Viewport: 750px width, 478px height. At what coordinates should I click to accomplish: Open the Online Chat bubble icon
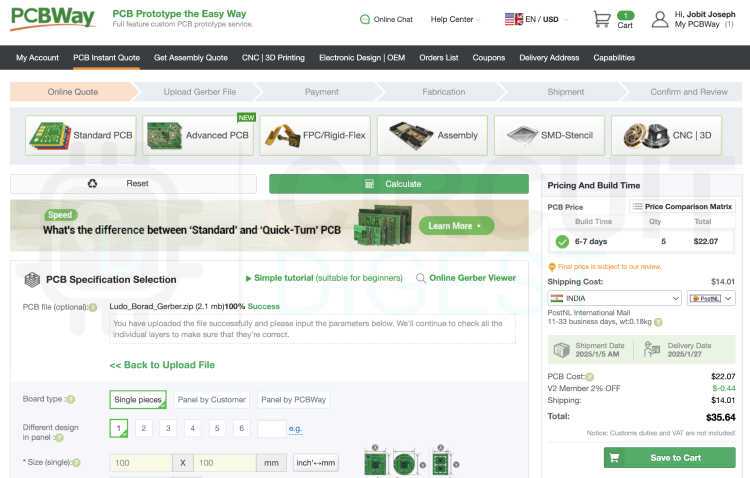click(365, 20)
